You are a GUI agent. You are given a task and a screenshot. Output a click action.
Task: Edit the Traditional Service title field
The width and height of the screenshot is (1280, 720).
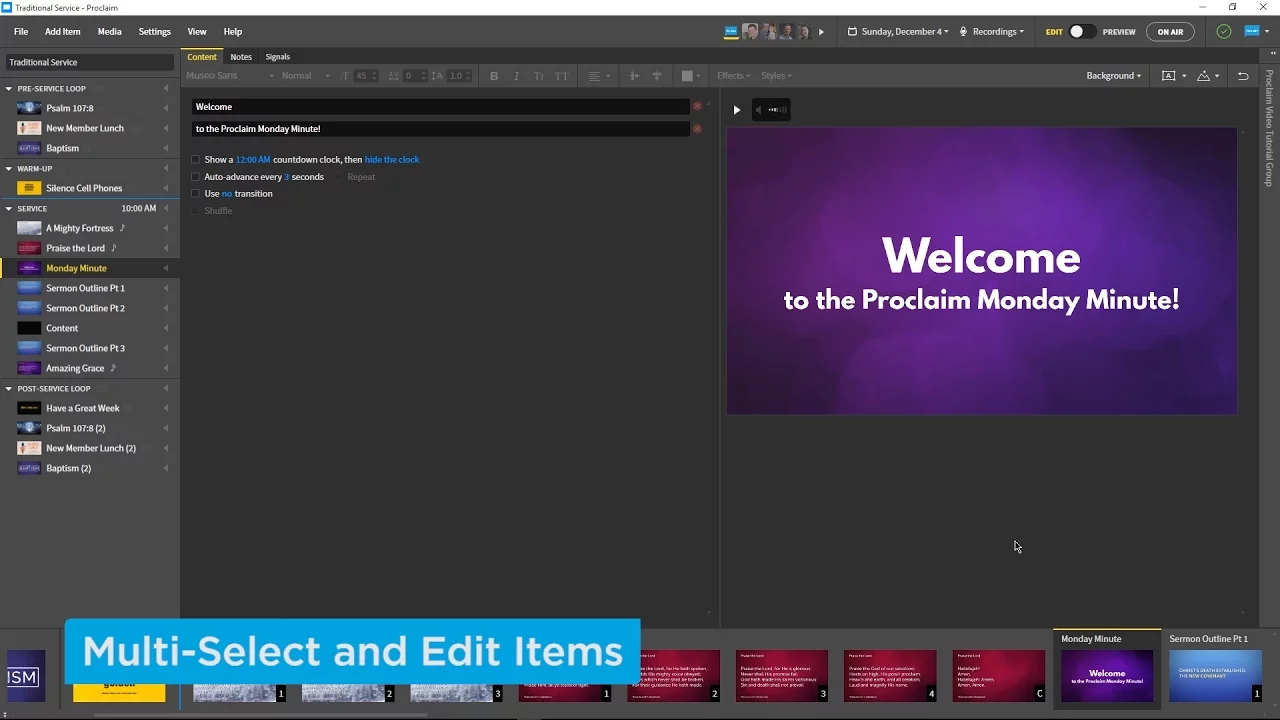(90, 62)
